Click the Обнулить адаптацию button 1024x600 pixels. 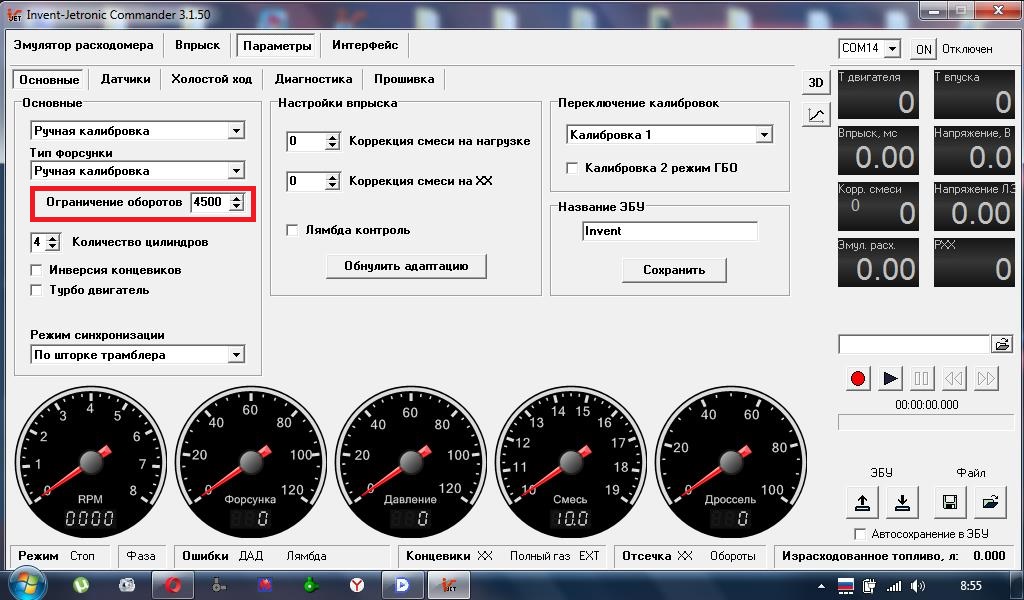406,266
